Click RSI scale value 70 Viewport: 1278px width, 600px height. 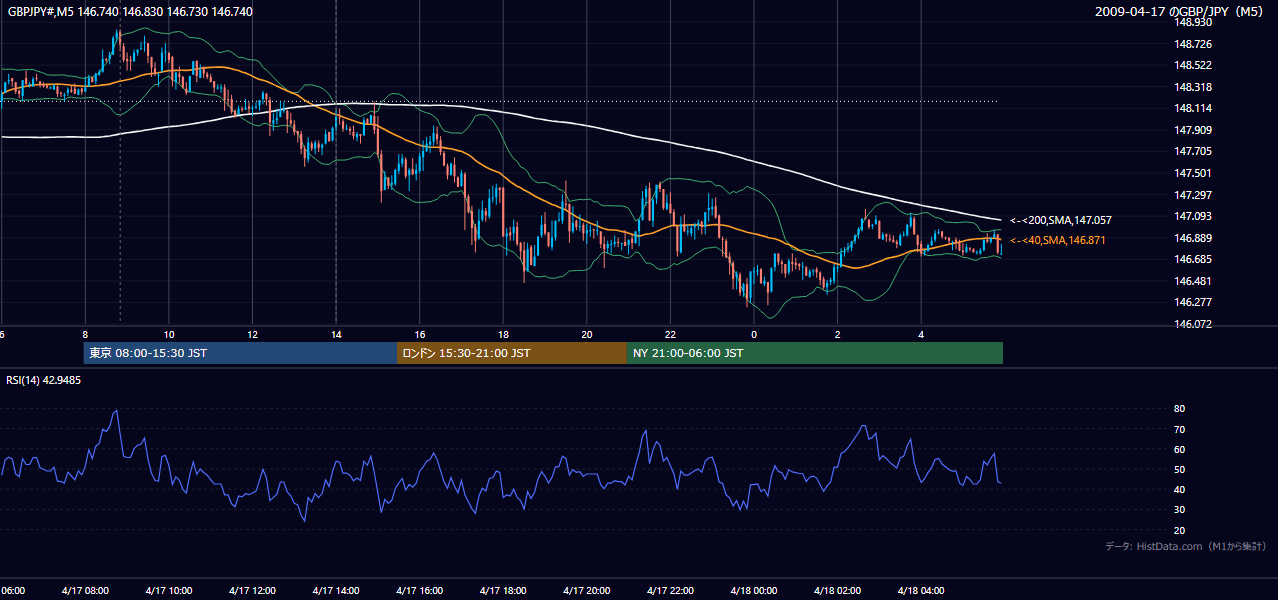1179,429
